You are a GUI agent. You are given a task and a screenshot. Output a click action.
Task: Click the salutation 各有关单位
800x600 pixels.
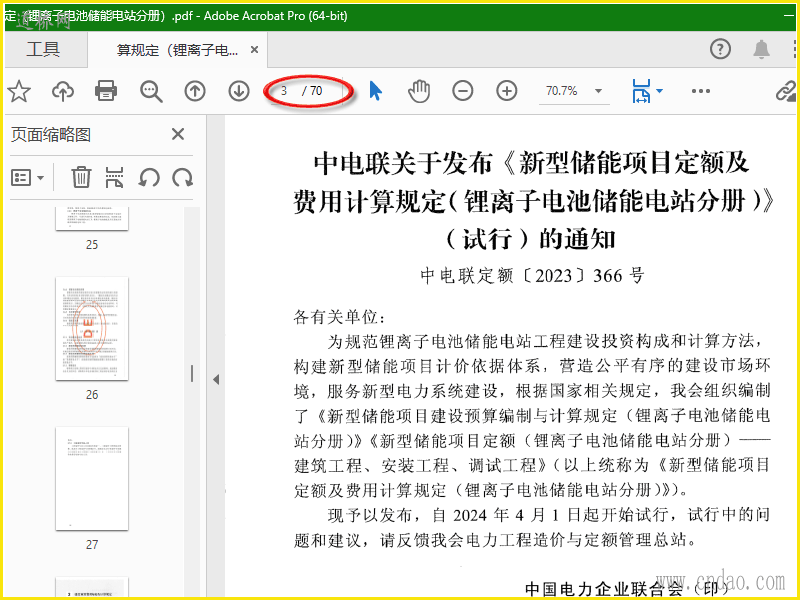coord(339,317)
